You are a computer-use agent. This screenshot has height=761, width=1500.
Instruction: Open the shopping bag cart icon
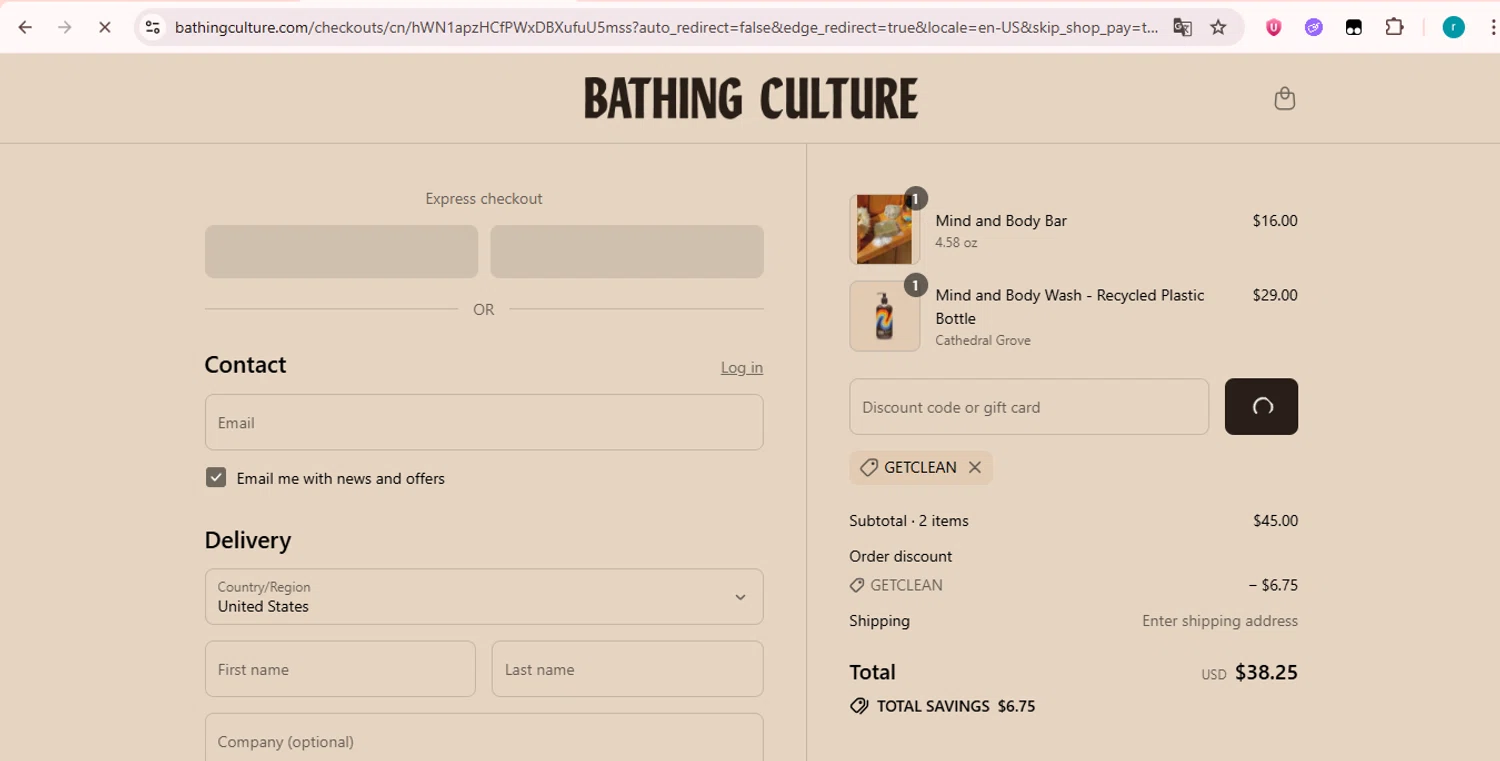1285,98
